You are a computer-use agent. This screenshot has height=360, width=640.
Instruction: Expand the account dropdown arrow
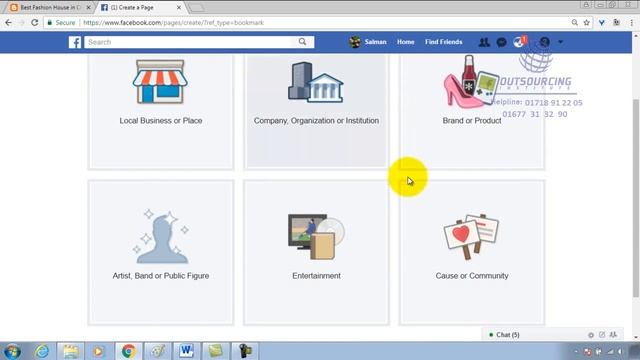(x=560, y=42)
